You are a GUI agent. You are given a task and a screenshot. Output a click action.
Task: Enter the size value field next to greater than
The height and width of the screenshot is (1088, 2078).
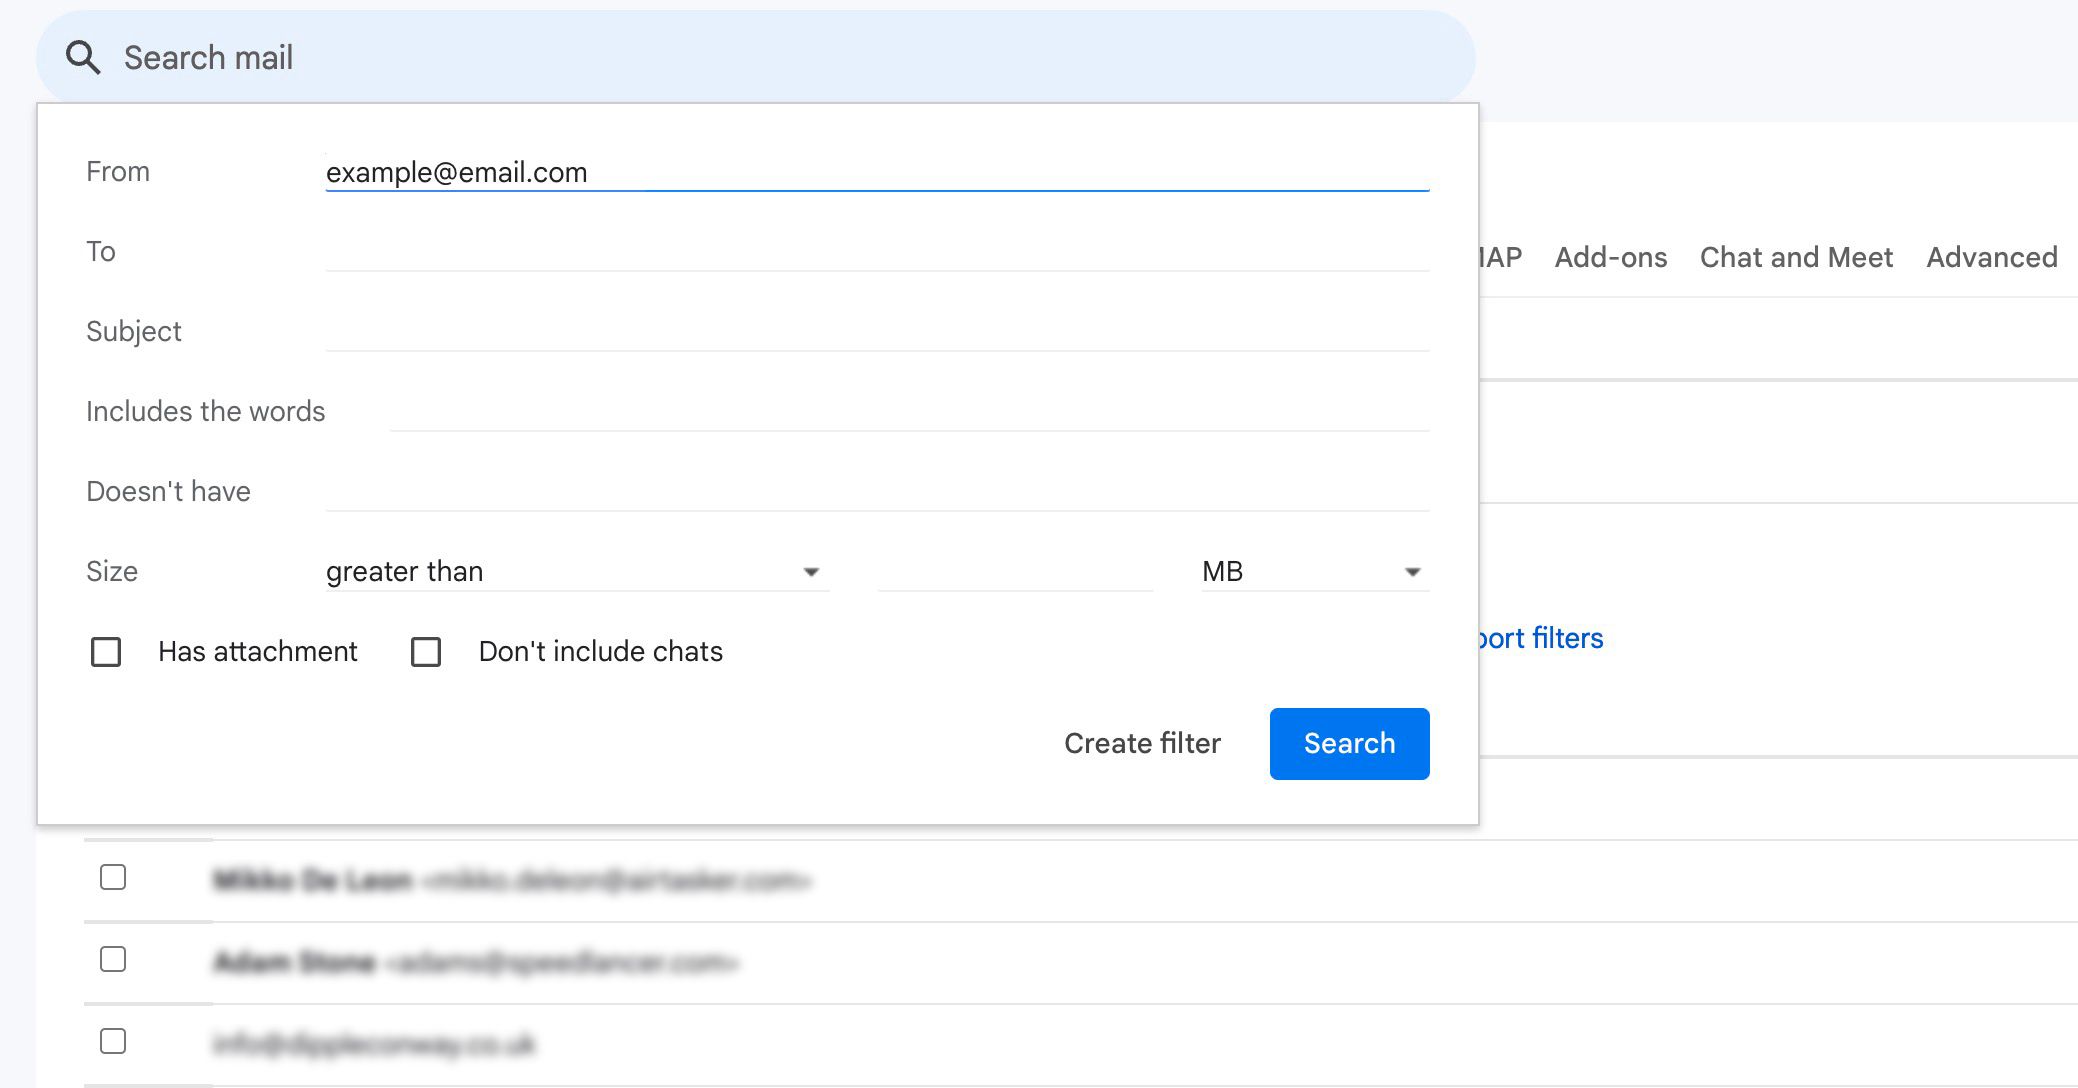click(x=1014, y=571)
